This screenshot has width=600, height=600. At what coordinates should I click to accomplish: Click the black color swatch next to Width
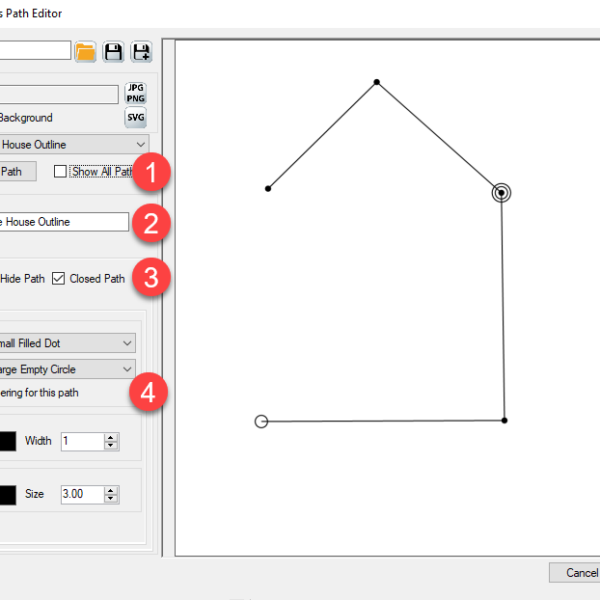pyautogui.click(x=8, y=441)
